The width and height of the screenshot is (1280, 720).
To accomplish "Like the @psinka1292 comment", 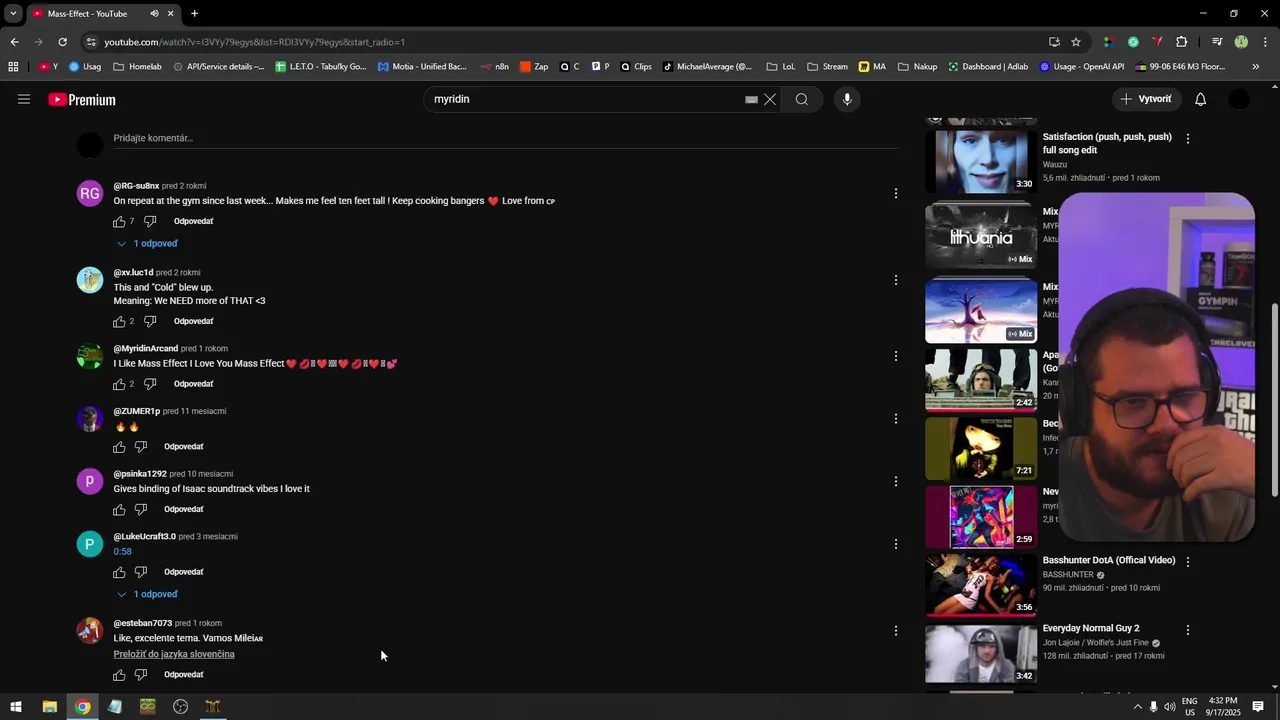I will pos(119,510).
